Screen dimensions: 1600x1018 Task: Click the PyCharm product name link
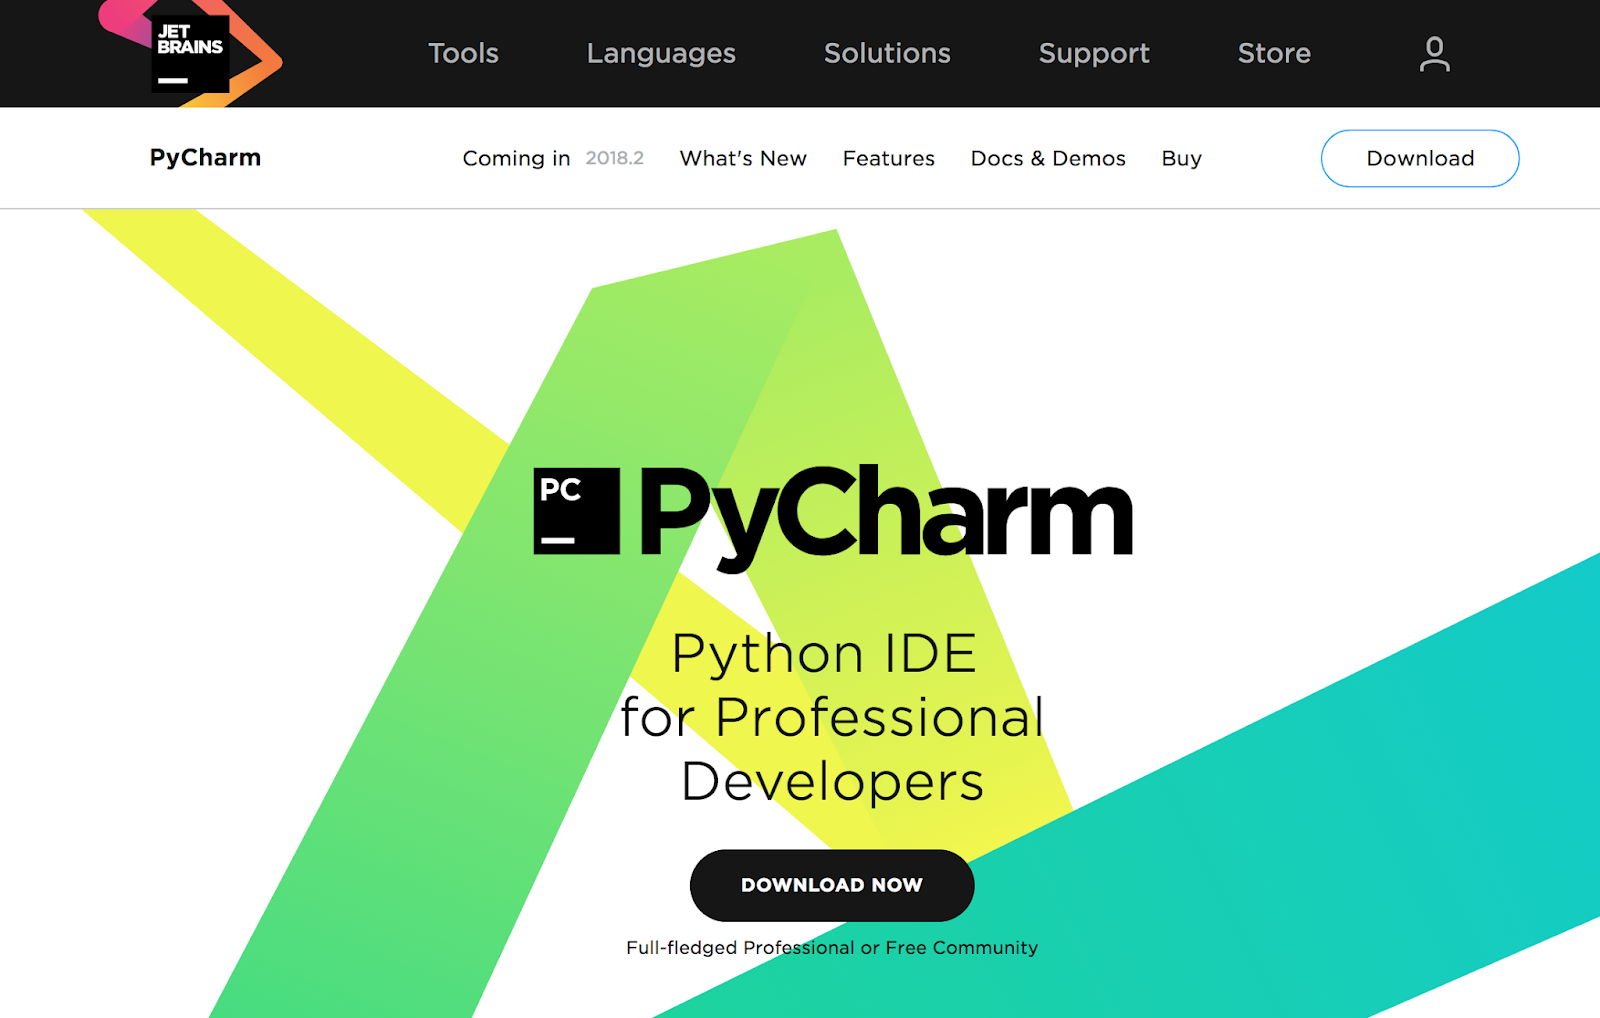point(205,158)
